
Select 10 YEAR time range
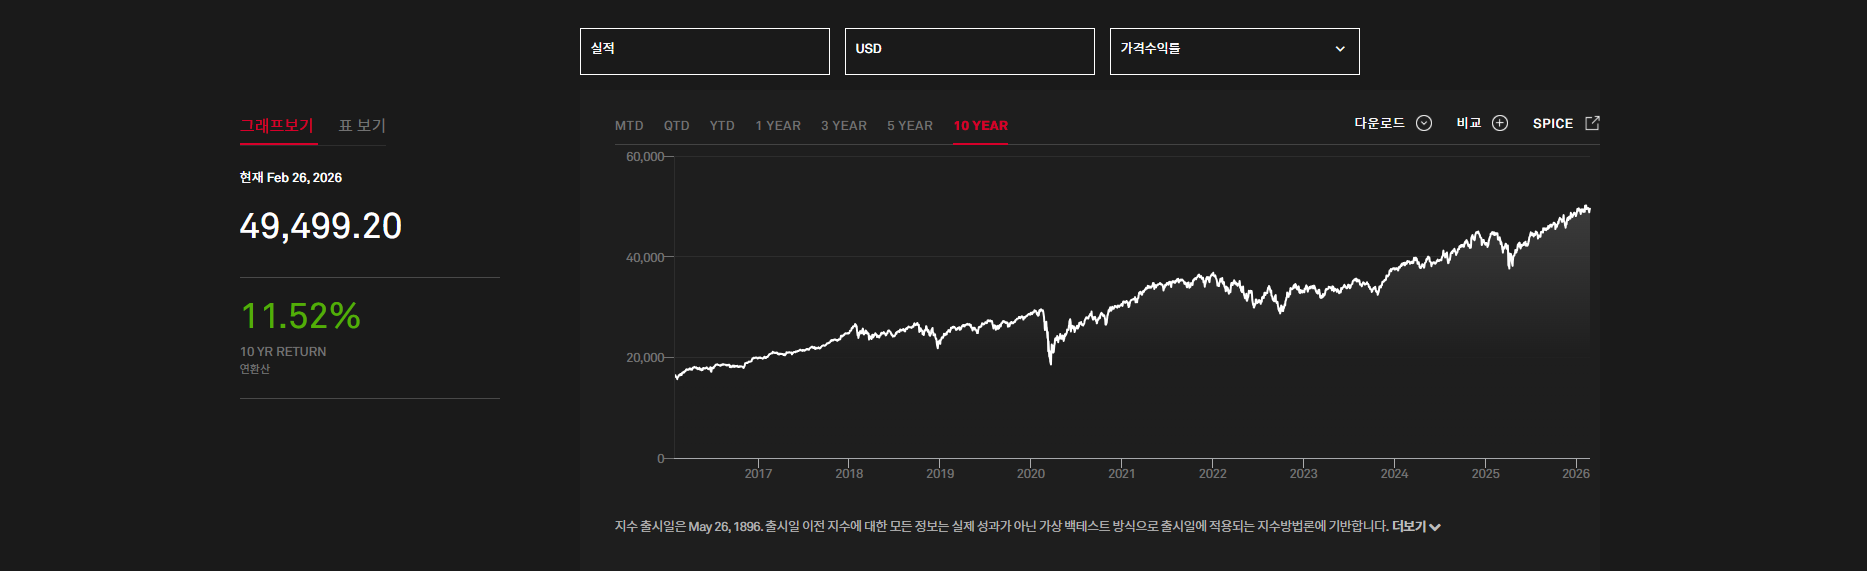pos(980,126)
